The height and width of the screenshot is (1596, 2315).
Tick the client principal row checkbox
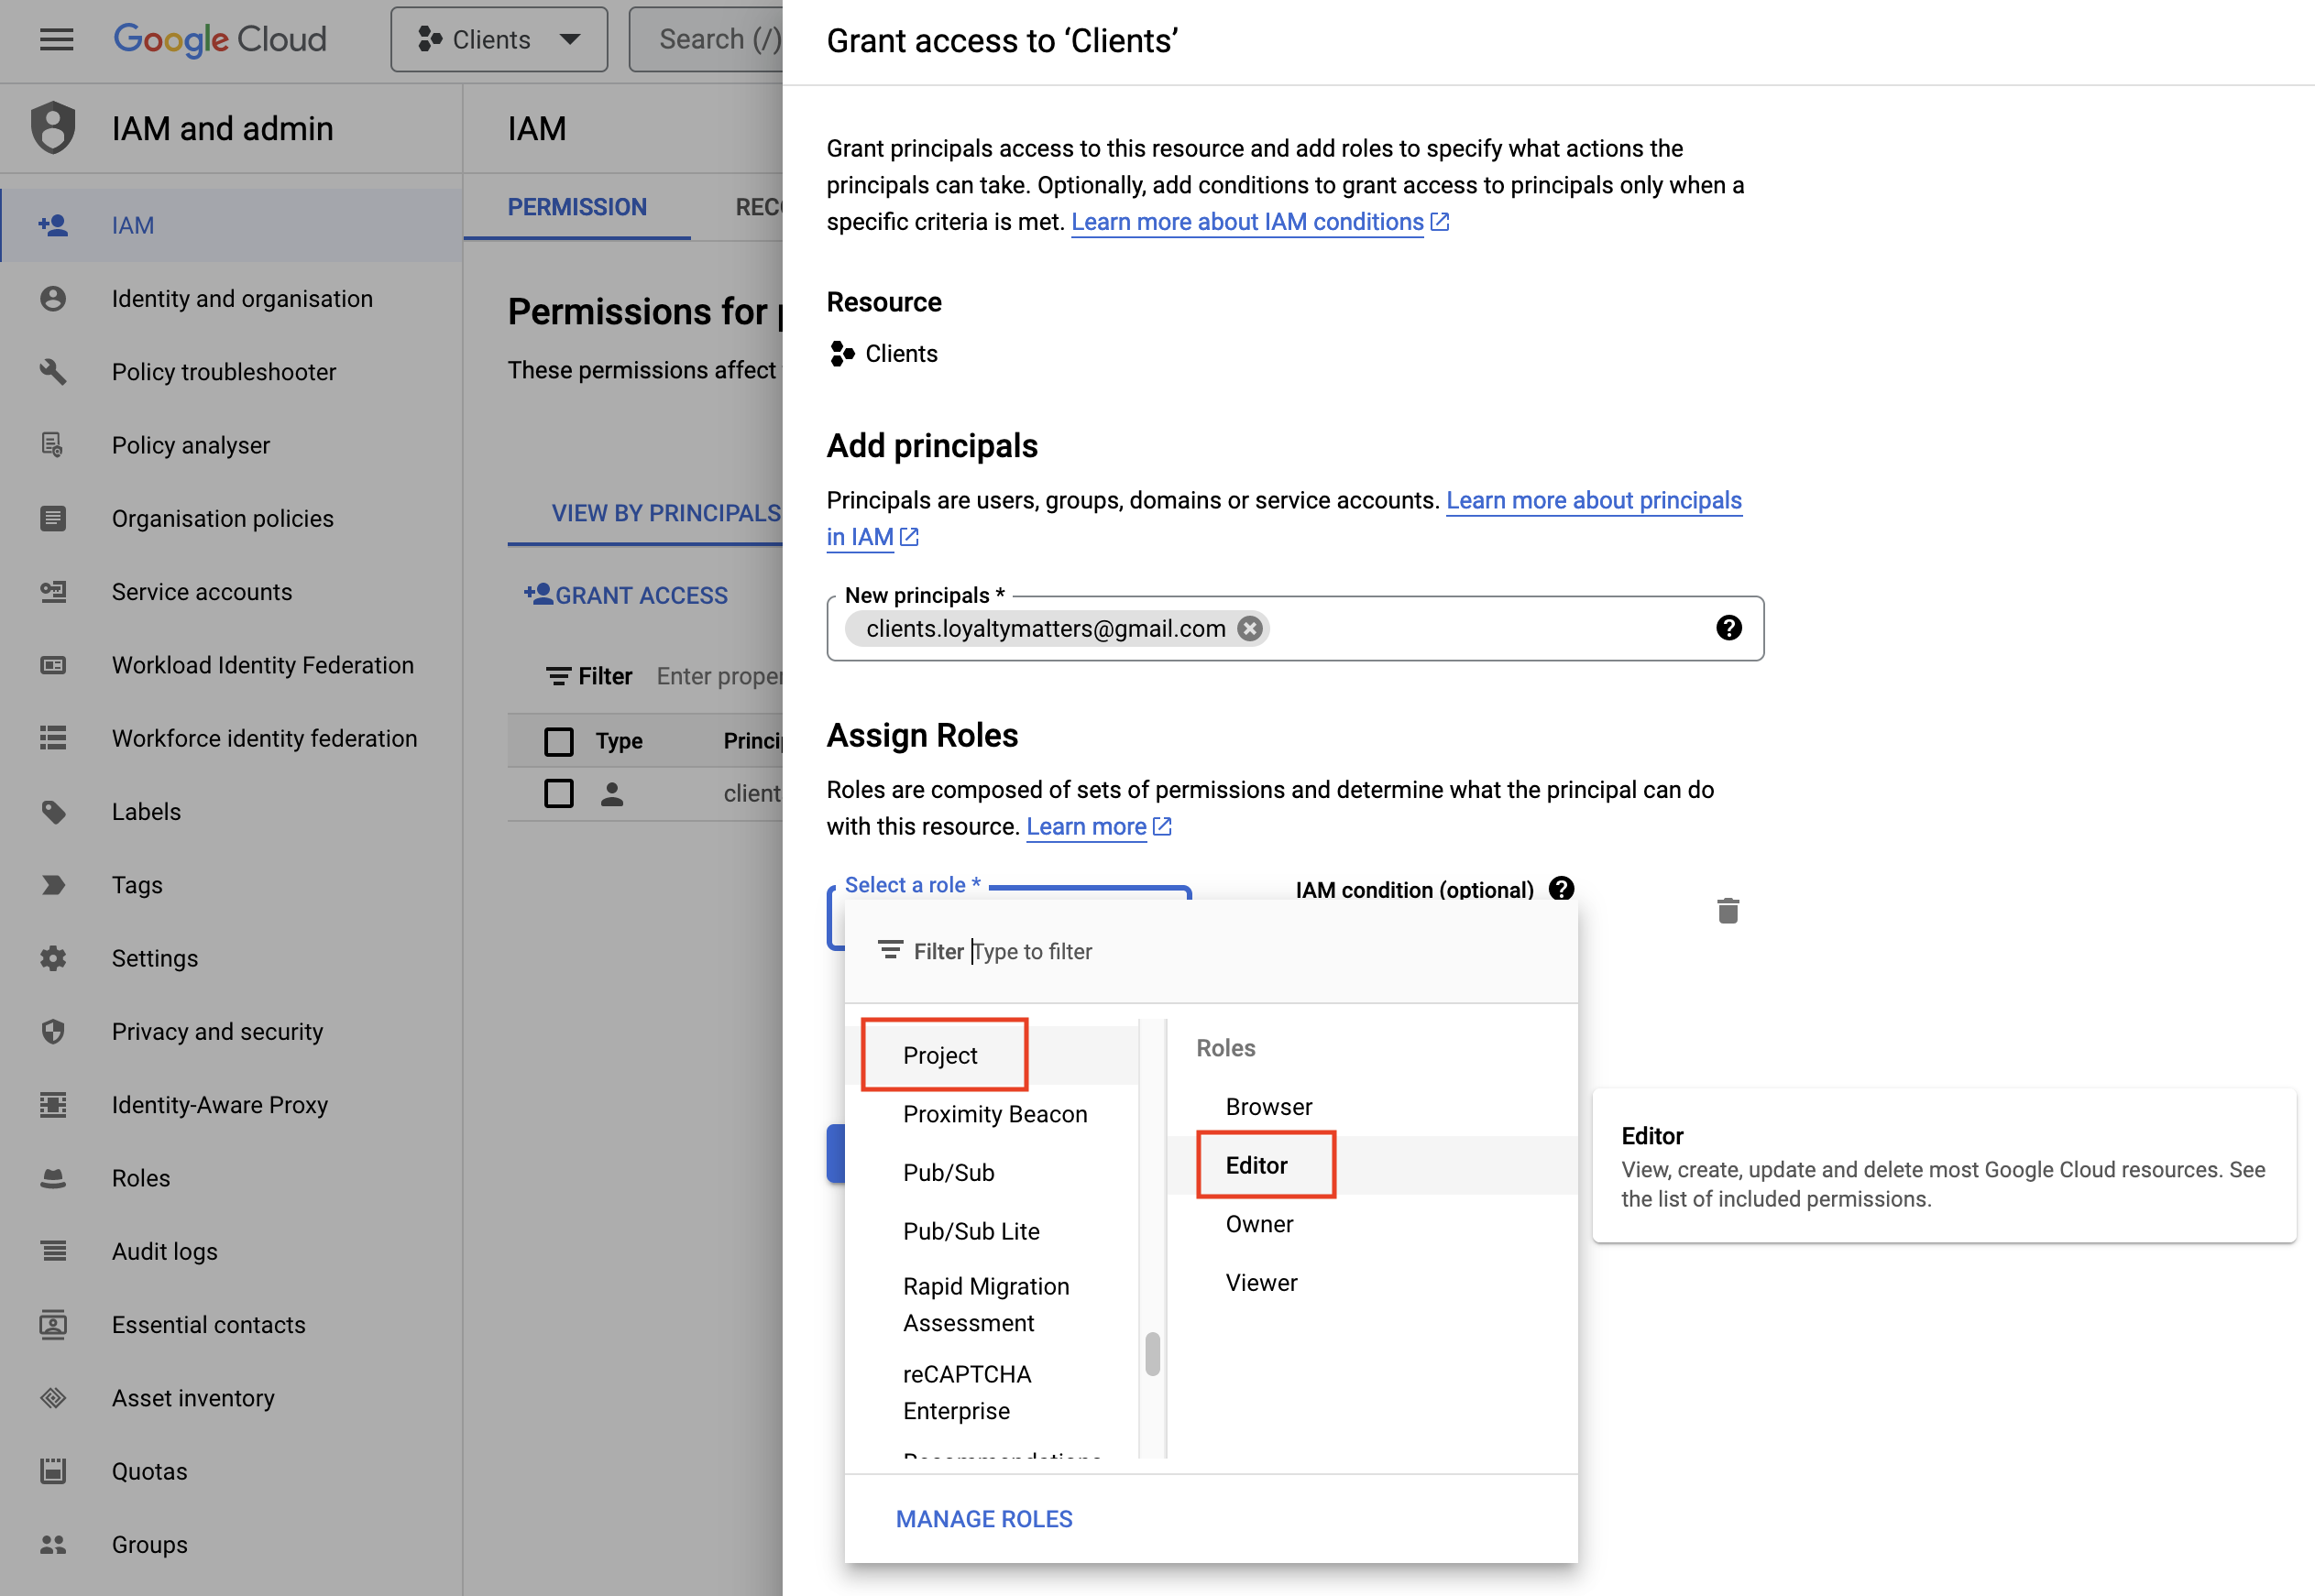559,793
